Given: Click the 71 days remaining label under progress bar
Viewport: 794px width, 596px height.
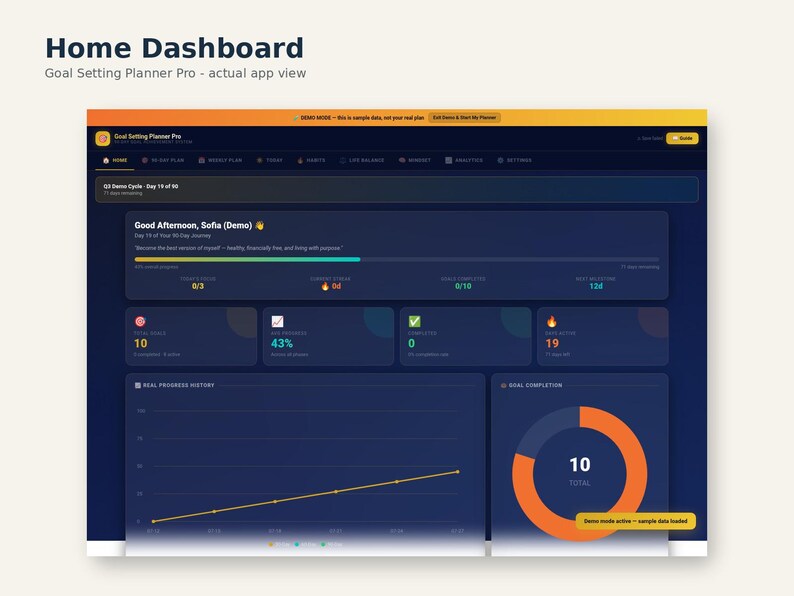Looking at the screenshot, I should coord(640,267).
